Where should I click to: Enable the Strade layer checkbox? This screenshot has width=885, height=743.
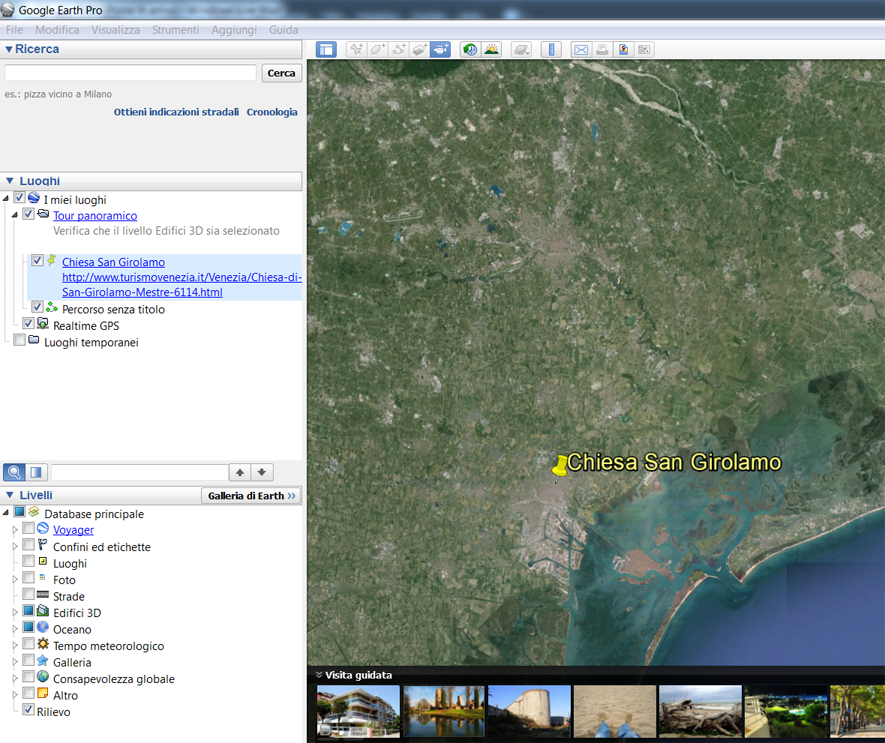29,596
